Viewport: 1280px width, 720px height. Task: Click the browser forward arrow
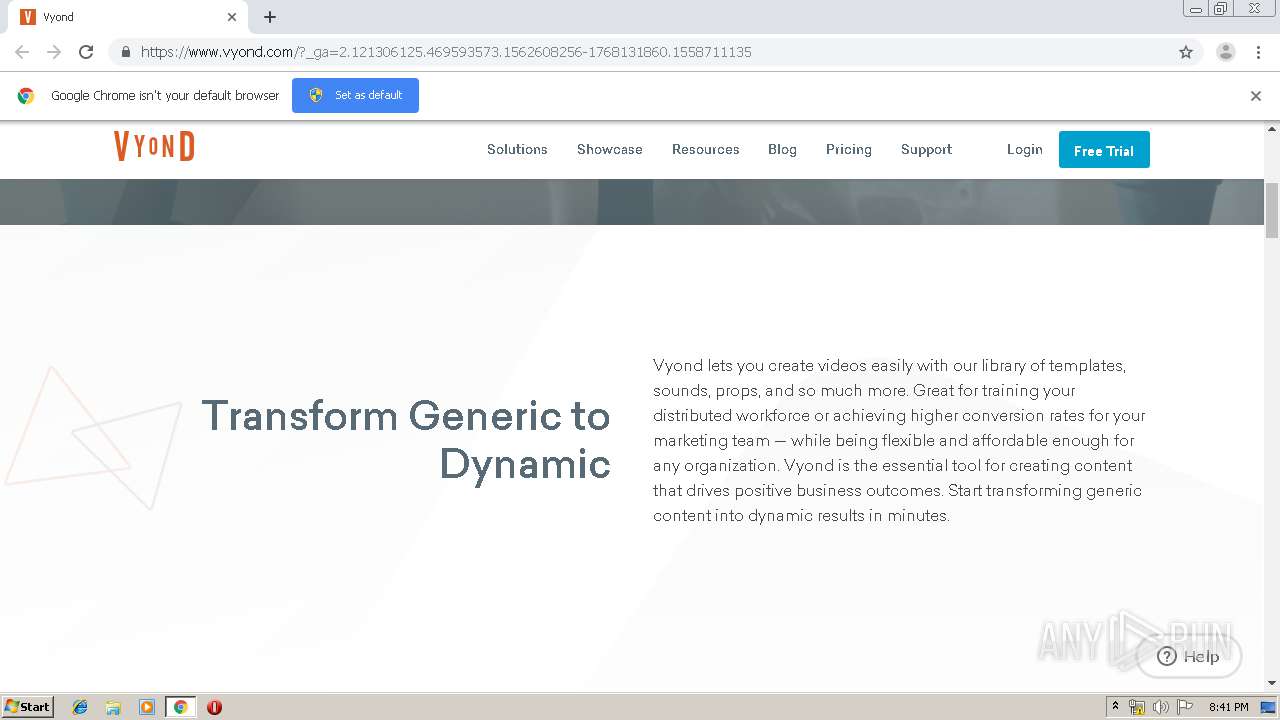[x=54, y=52]
